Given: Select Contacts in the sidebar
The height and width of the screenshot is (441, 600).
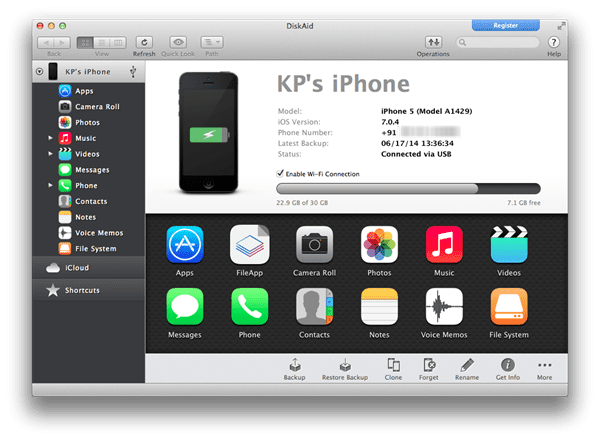Looking at the screenshot, I should click(x=89, y=201).
